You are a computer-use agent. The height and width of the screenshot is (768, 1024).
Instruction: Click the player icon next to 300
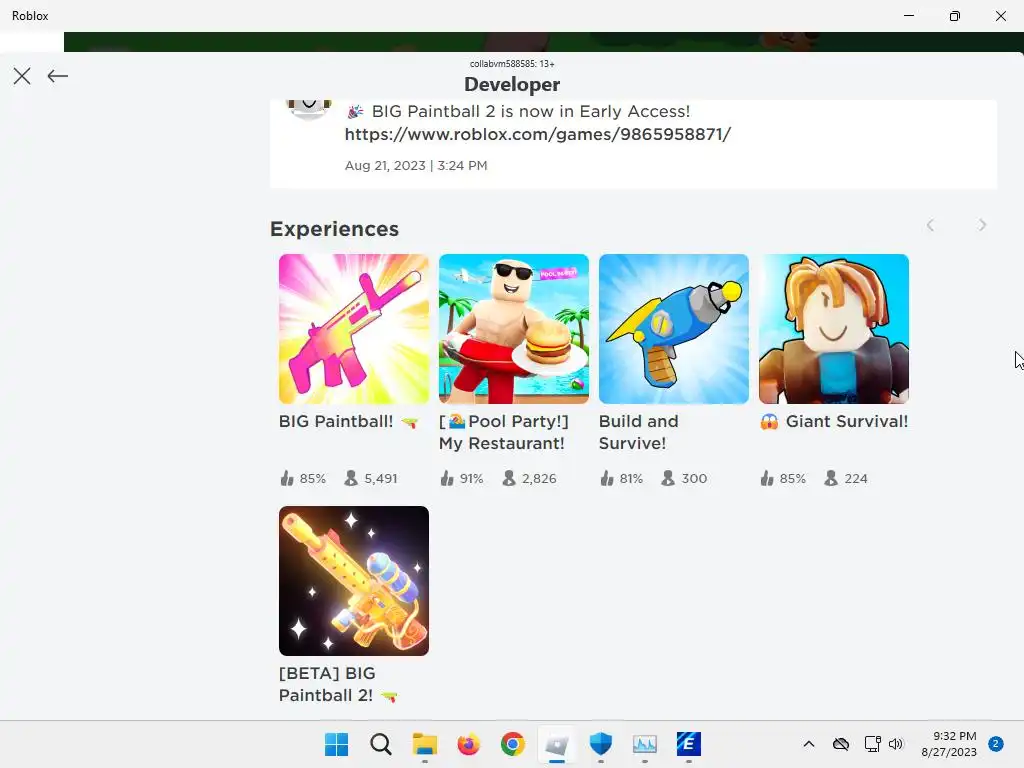pos(667,478)
